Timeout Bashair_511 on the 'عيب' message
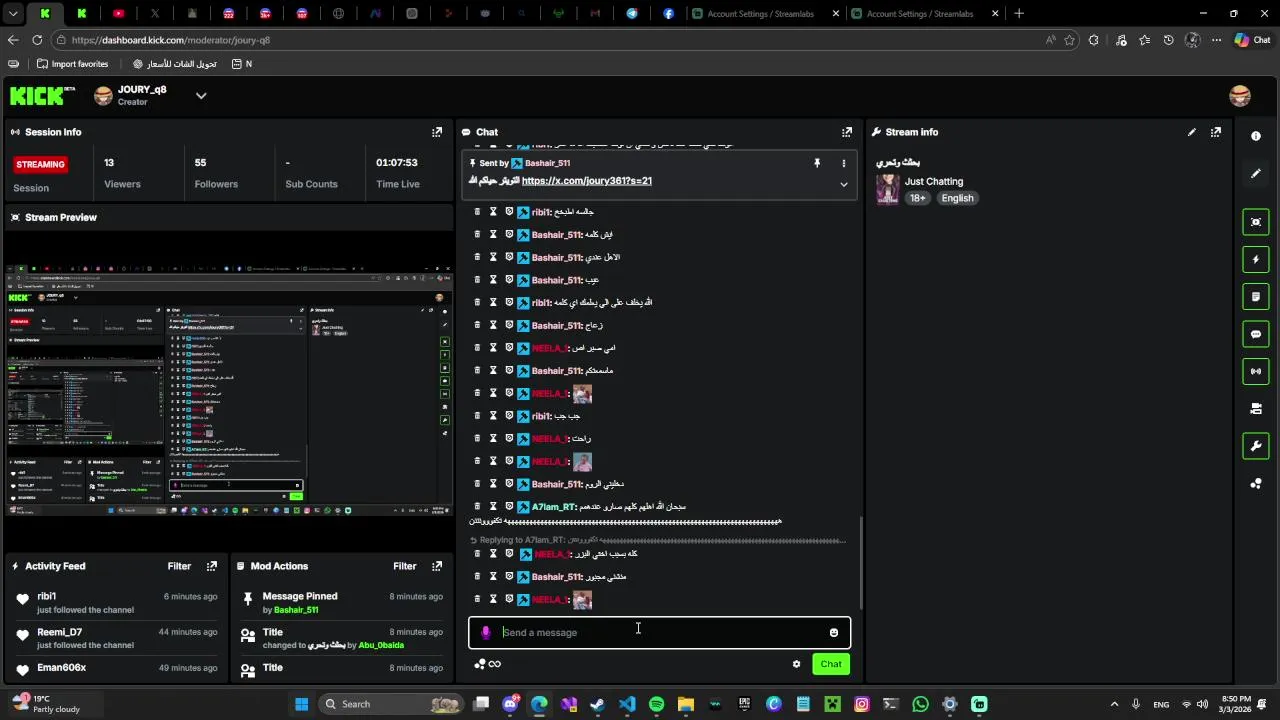Screen dimensions: 1280x720 (x=493, y=280)
